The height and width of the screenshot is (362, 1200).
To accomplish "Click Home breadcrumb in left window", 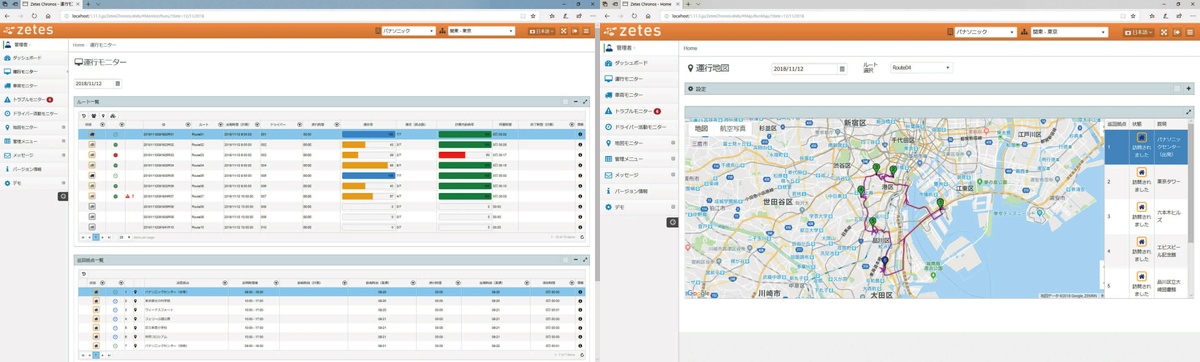I will [79, 45].
